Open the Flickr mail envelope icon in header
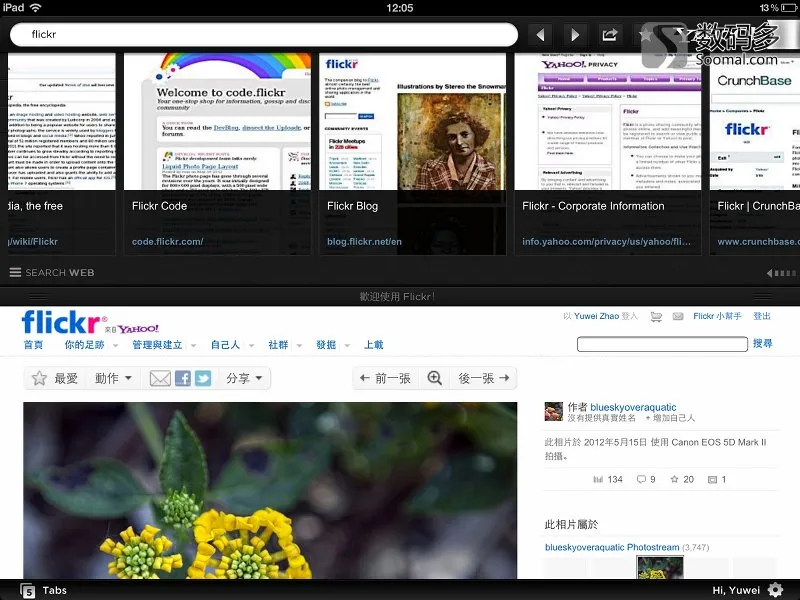Screen dimensions: 800x600 pyautogui.click(x=678, y=316)
